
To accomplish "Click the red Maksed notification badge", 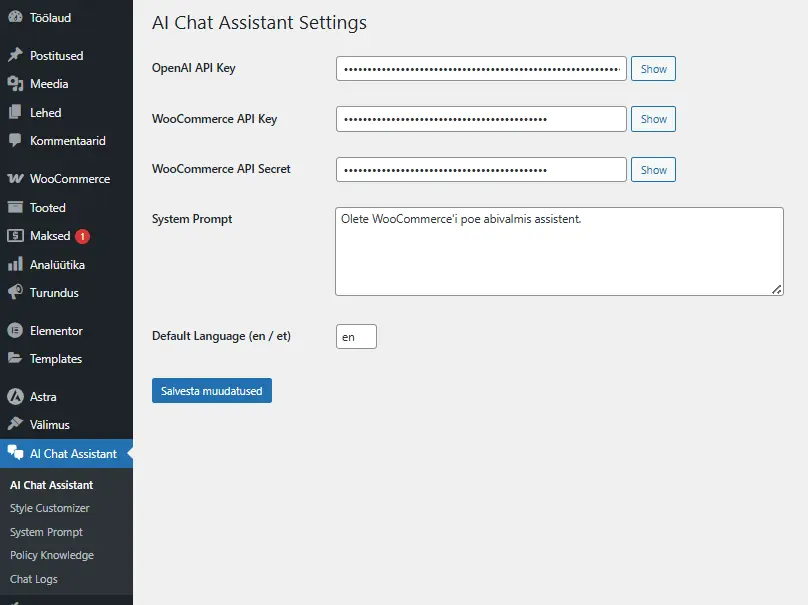I will [82, 236].
